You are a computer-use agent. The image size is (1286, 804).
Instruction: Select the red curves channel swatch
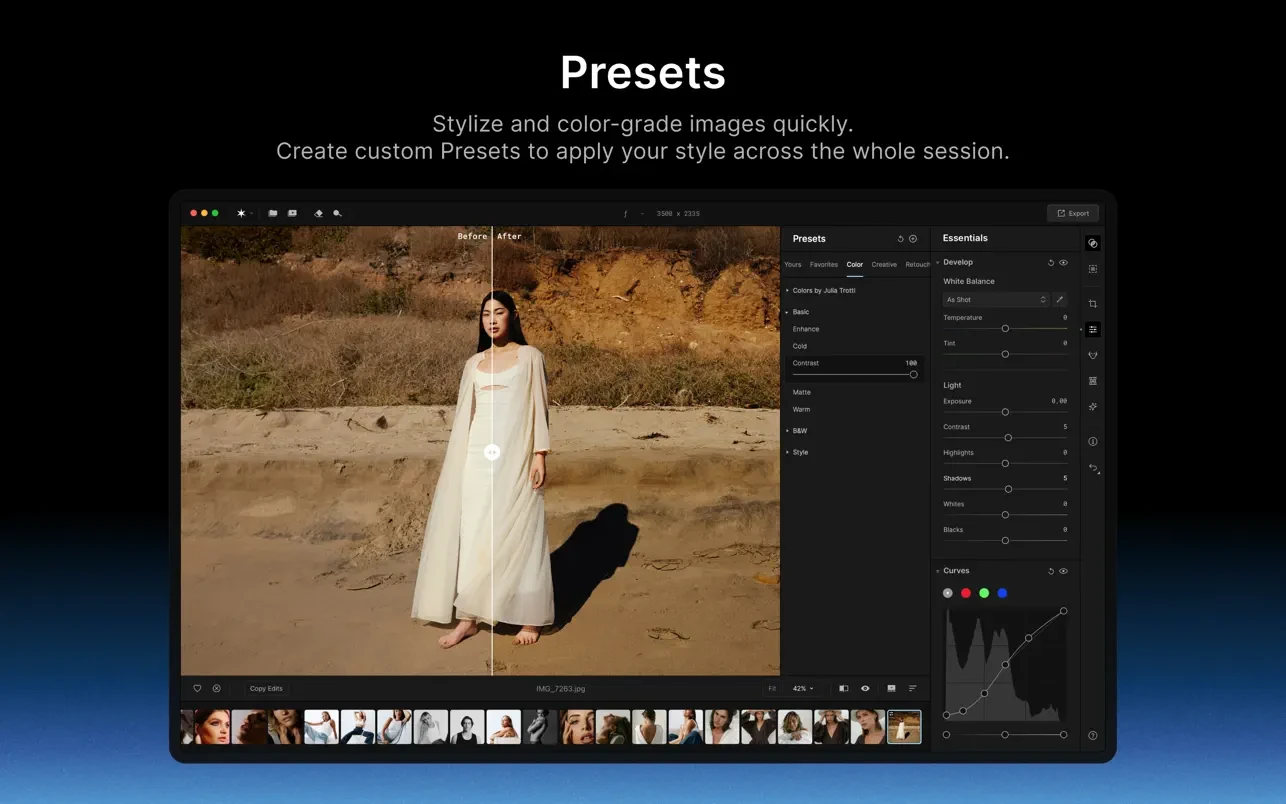(x=966, y=593)
